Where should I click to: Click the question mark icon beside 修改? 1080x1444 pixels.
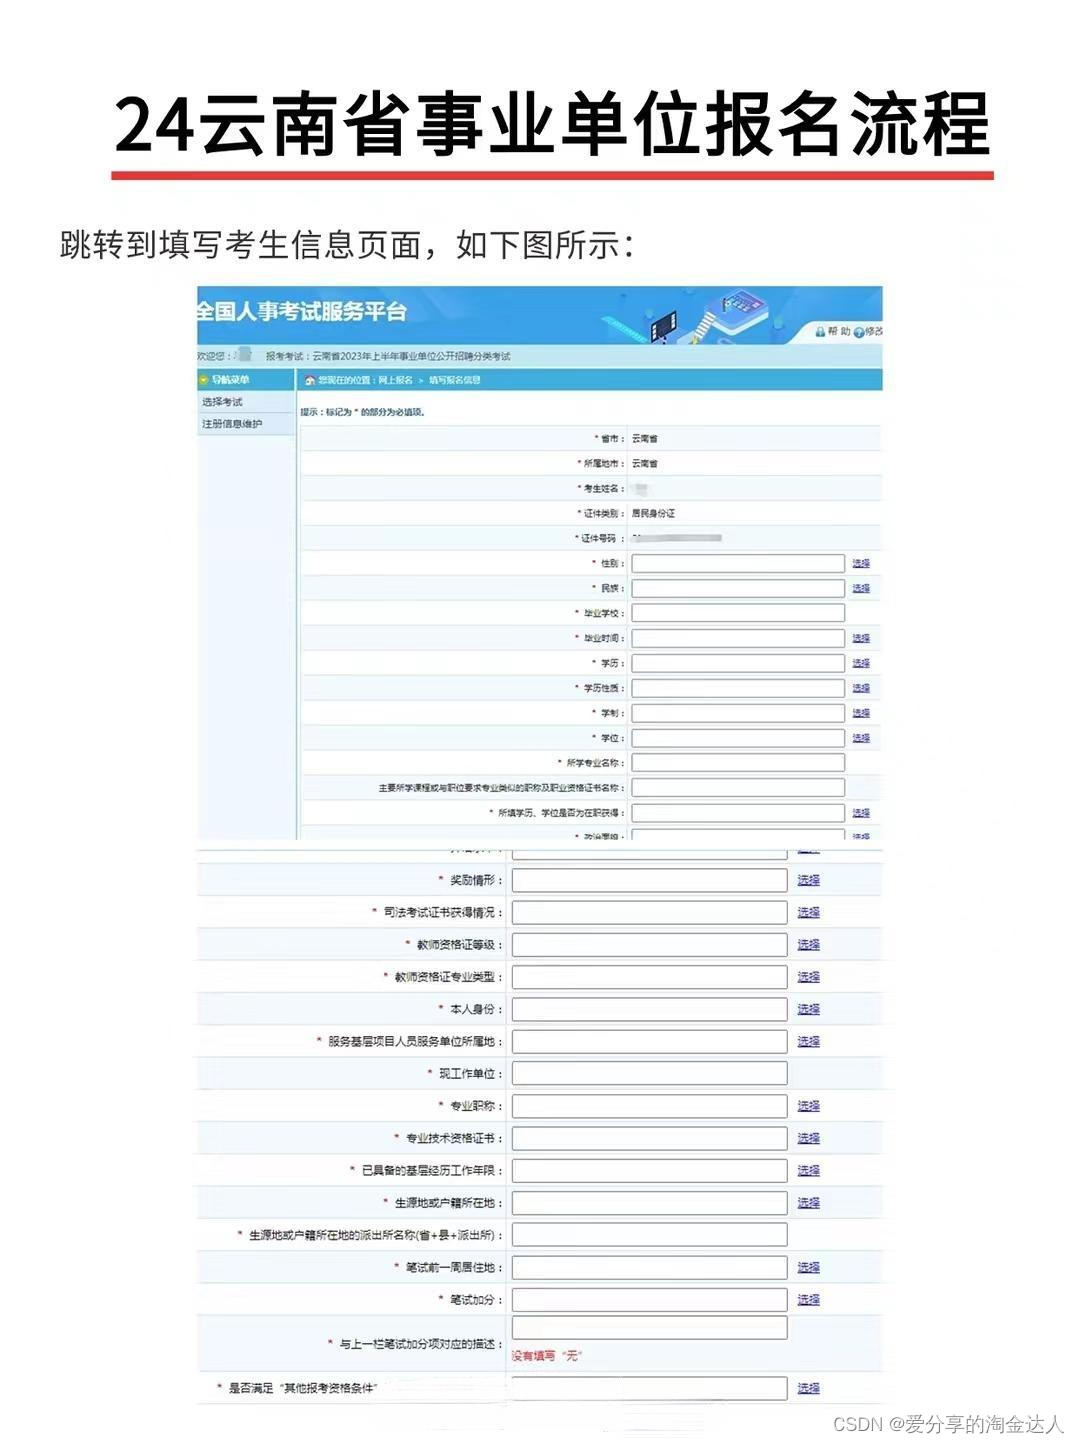point(859,332)
